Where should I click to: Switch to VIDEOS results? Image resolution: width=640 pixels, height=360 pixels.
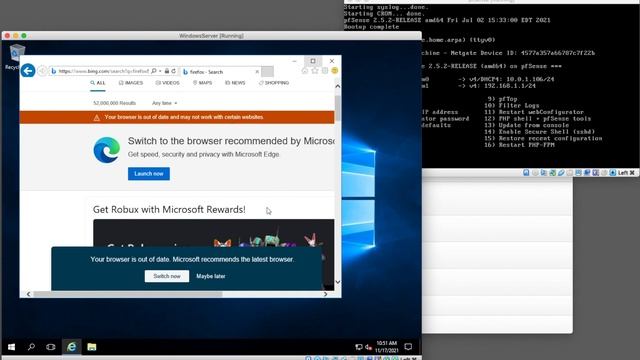tap(167, 83)
